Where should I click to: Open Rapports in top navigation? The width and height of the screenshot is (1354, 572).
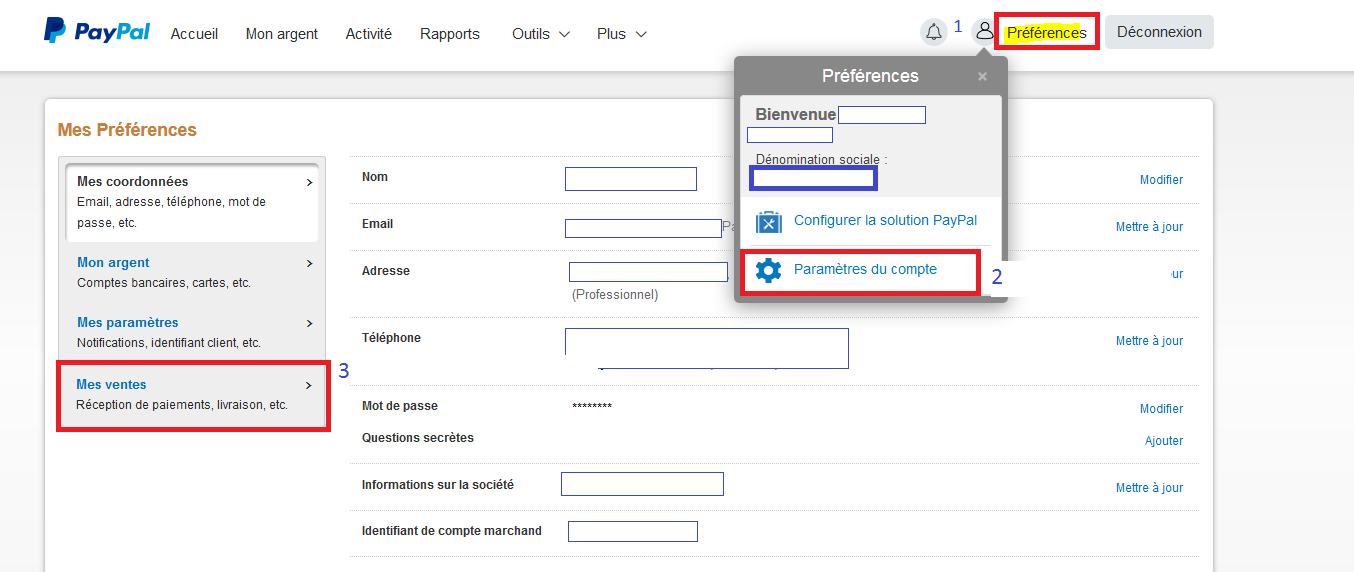pyautogui.click(x=449, y=34)
